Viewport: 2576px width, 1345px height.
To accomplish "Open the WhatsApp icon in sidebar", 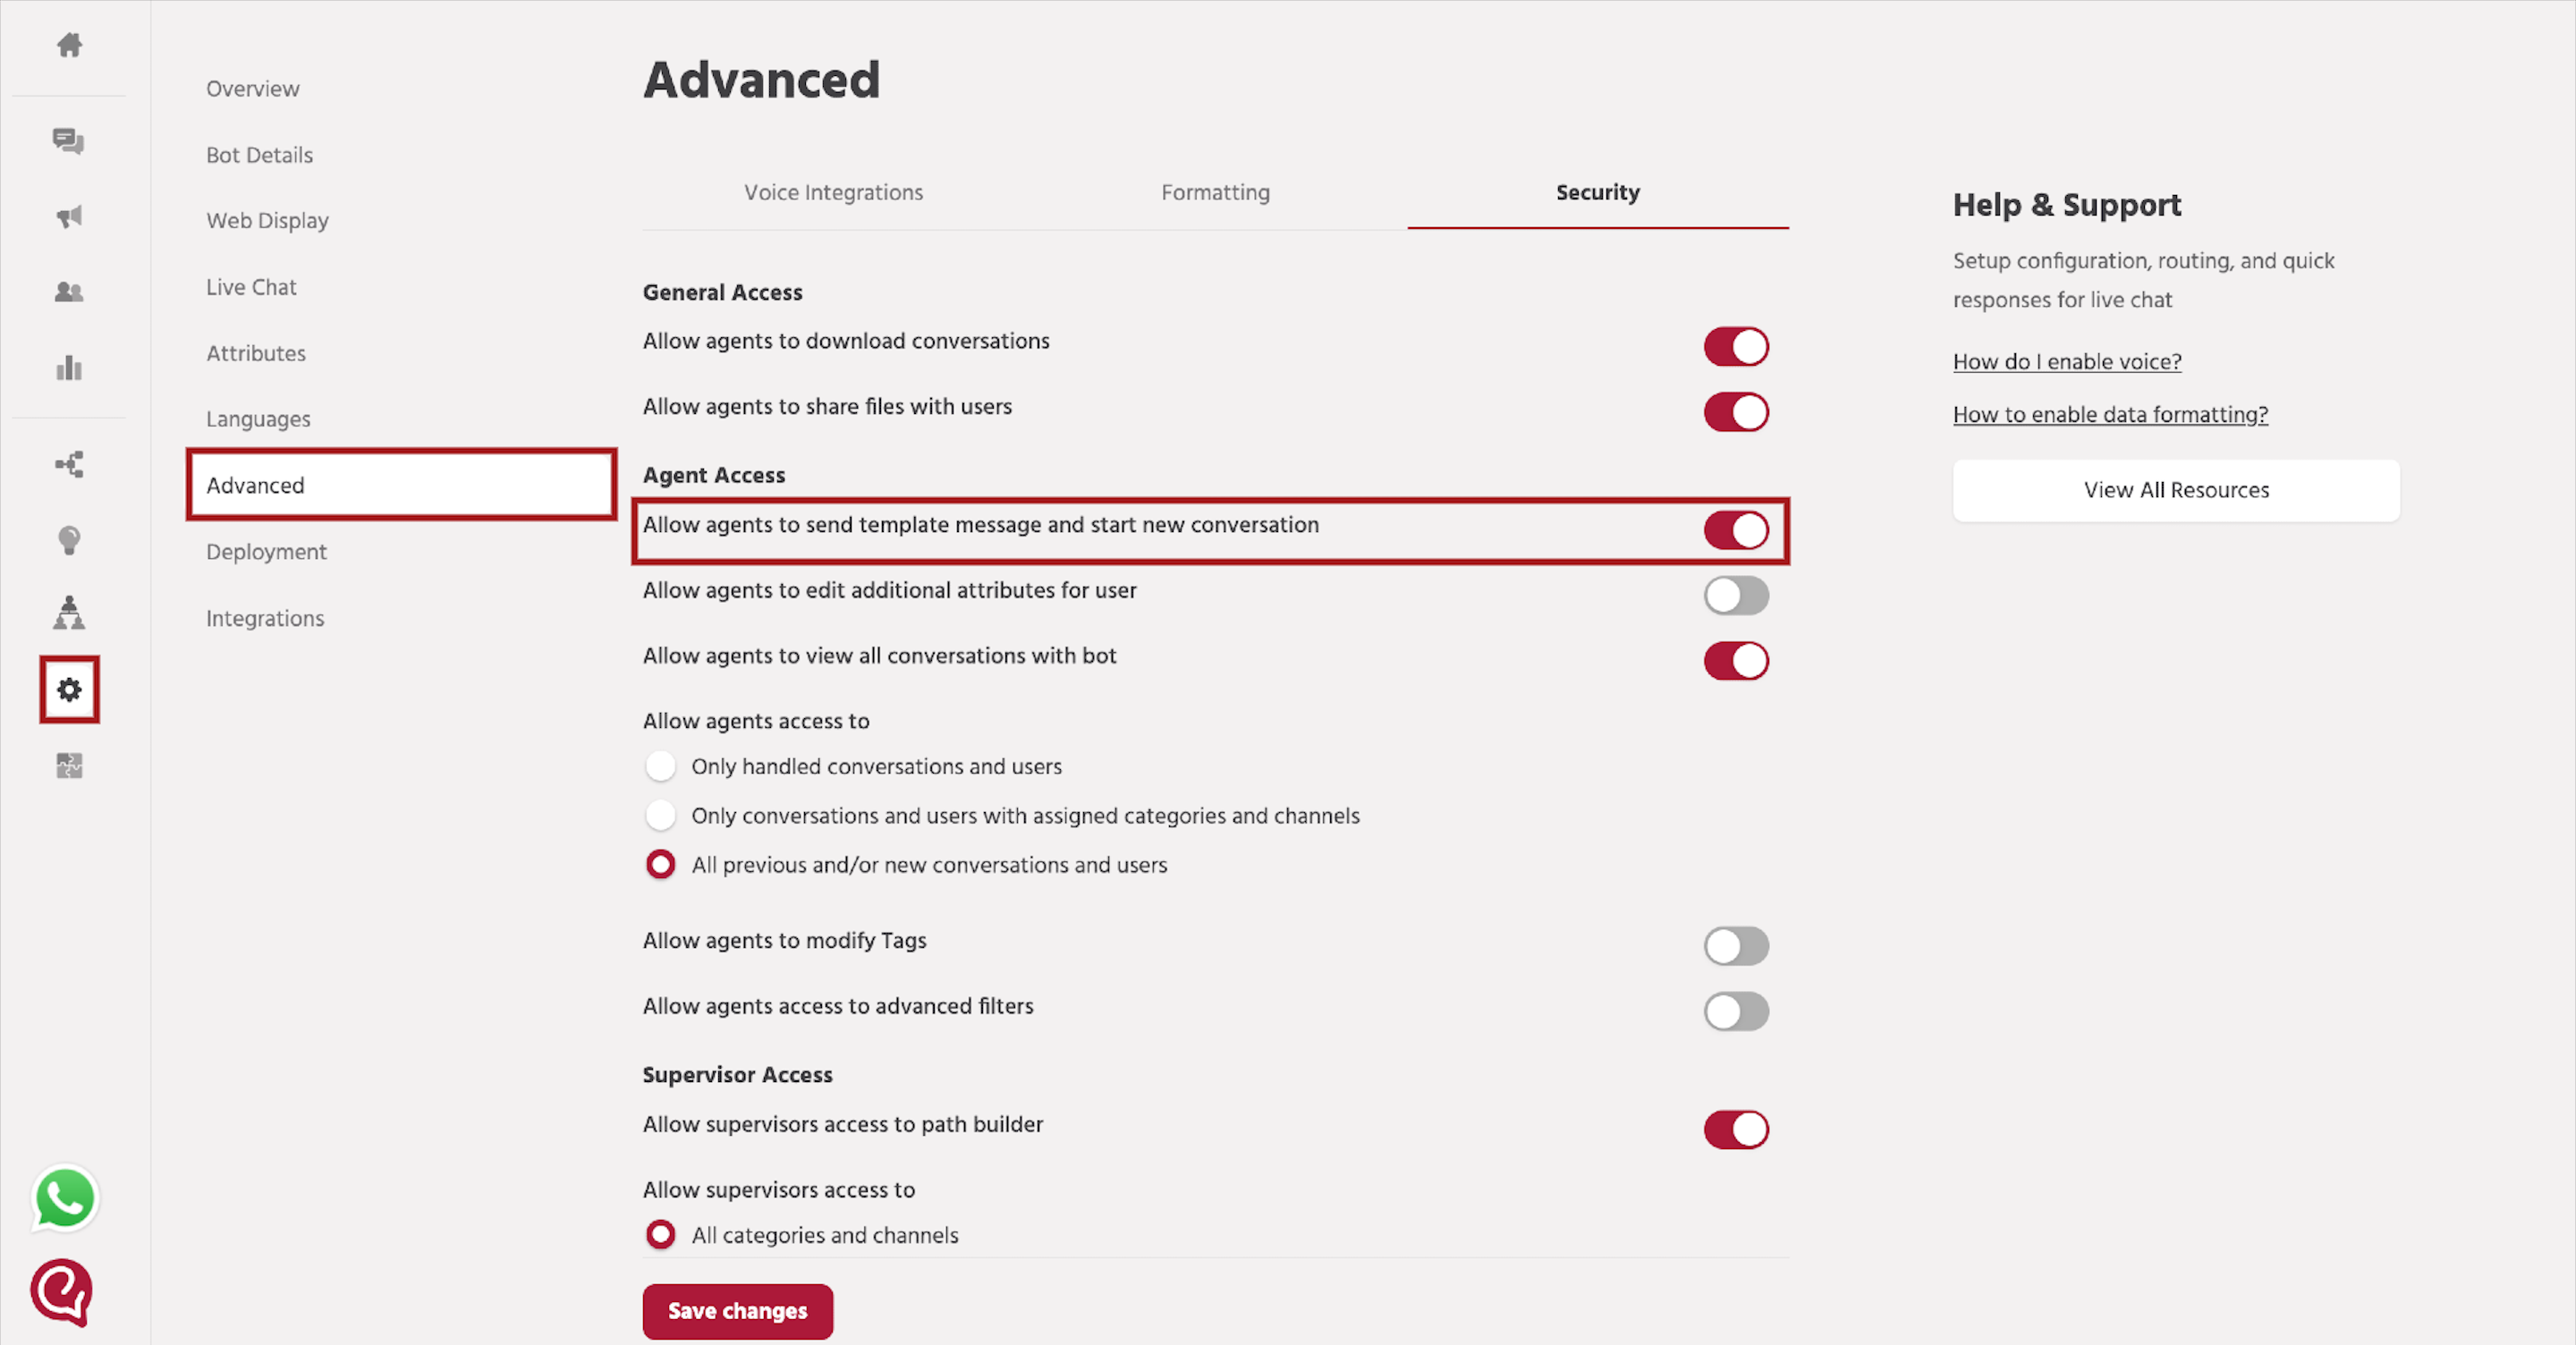I will (65, 1198).
